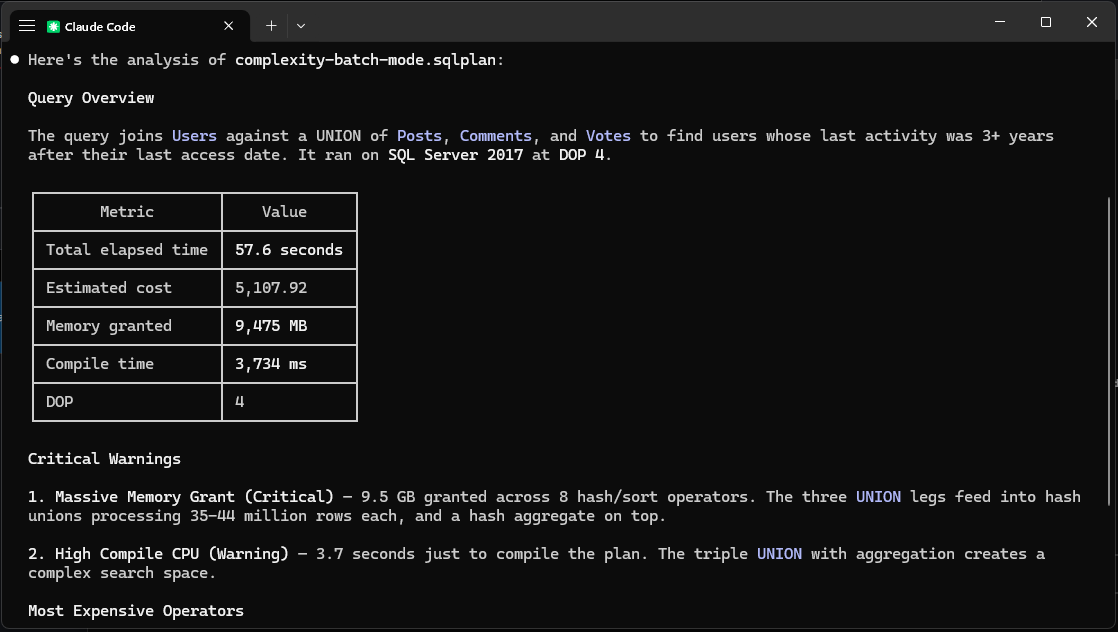Click the Metric table header
1118x632 pixels.
pos(127,211)
